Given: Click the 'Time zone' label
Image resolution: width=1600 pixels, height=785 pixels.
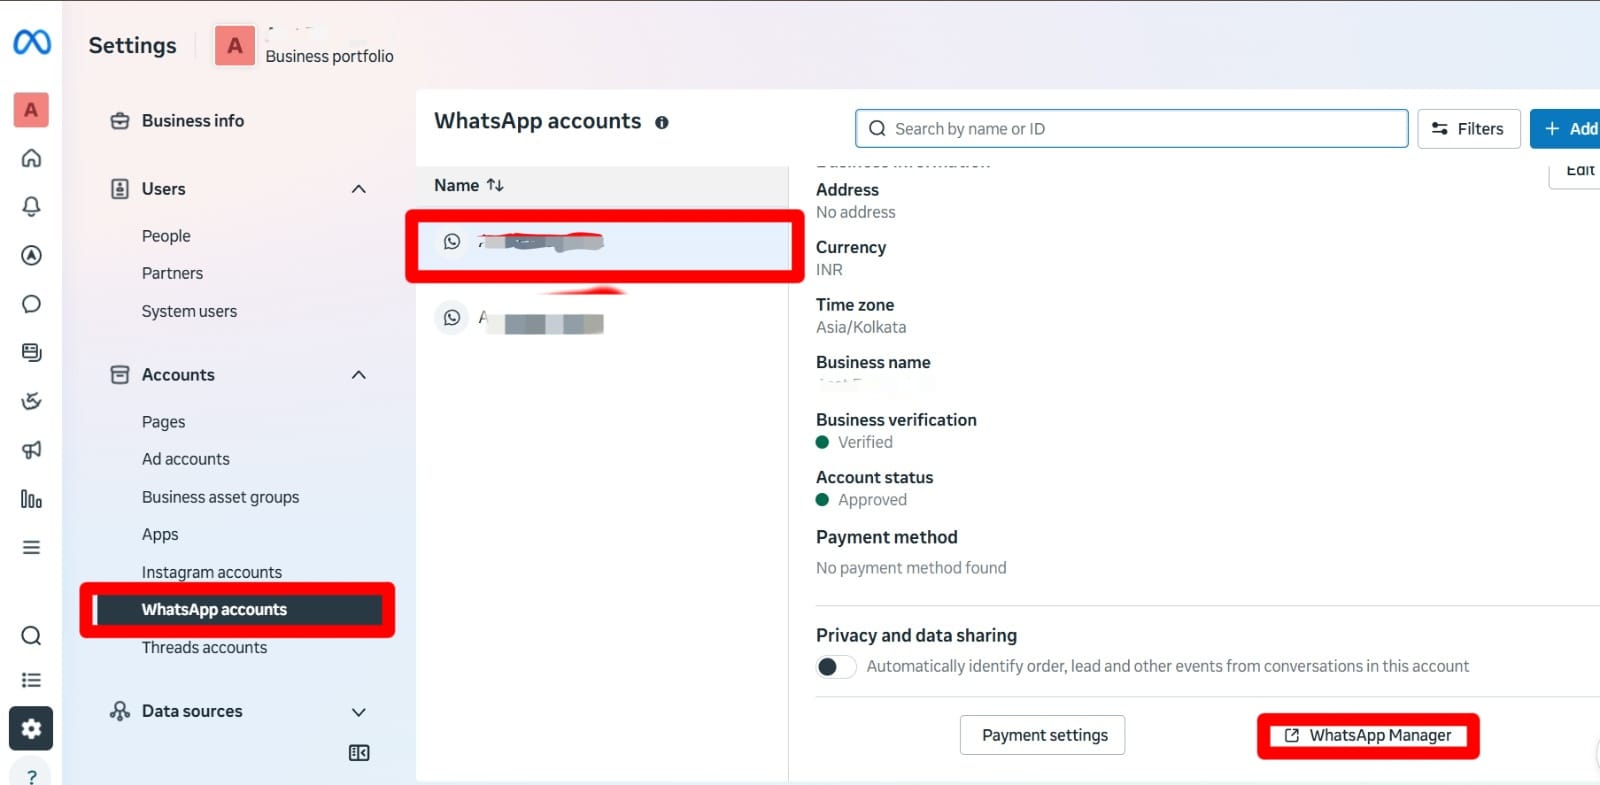Looking at the screenshot, I should (x=855, y=305).
